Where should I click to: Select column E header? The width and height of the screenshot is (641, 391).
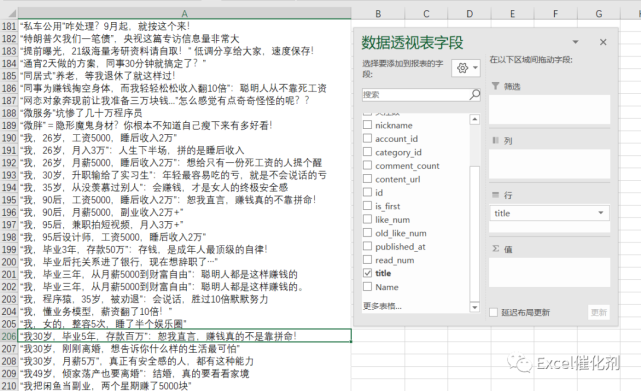click(512, 13)
